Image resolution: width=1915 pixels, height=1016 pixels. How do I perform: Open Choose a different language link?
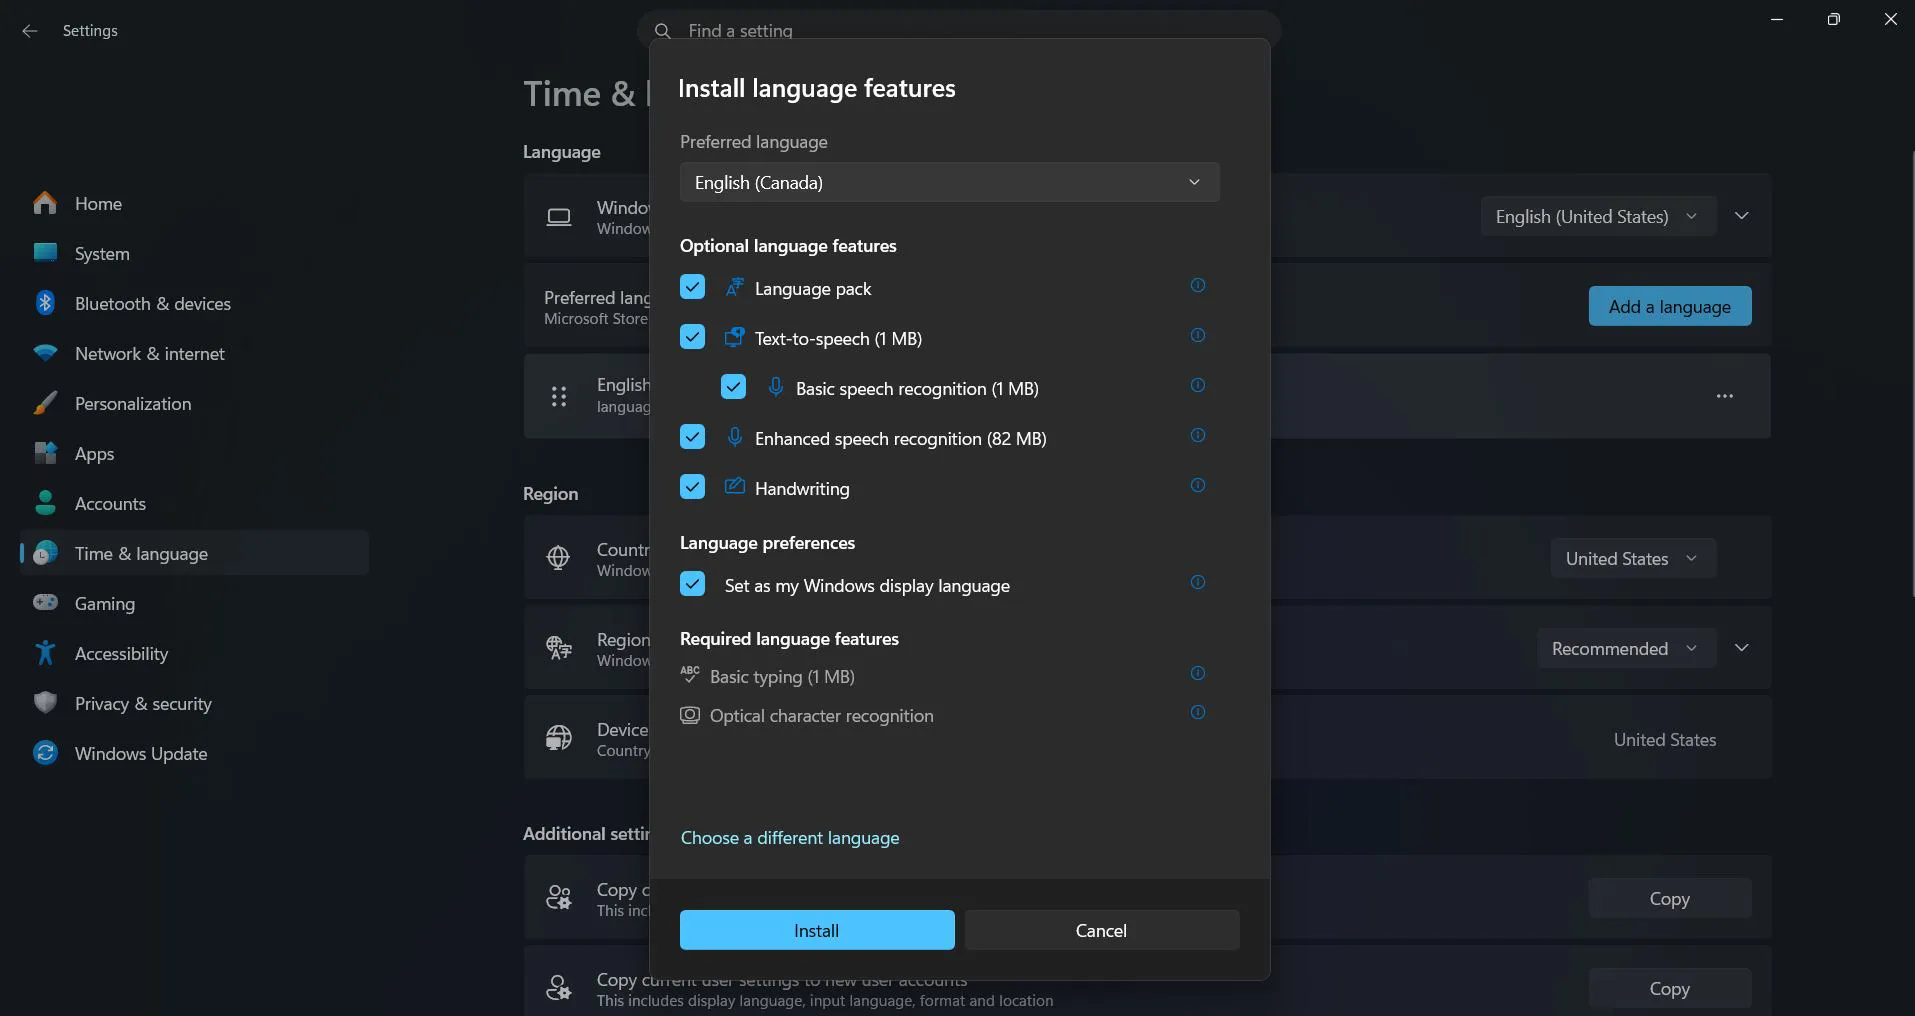coord(789,837)
